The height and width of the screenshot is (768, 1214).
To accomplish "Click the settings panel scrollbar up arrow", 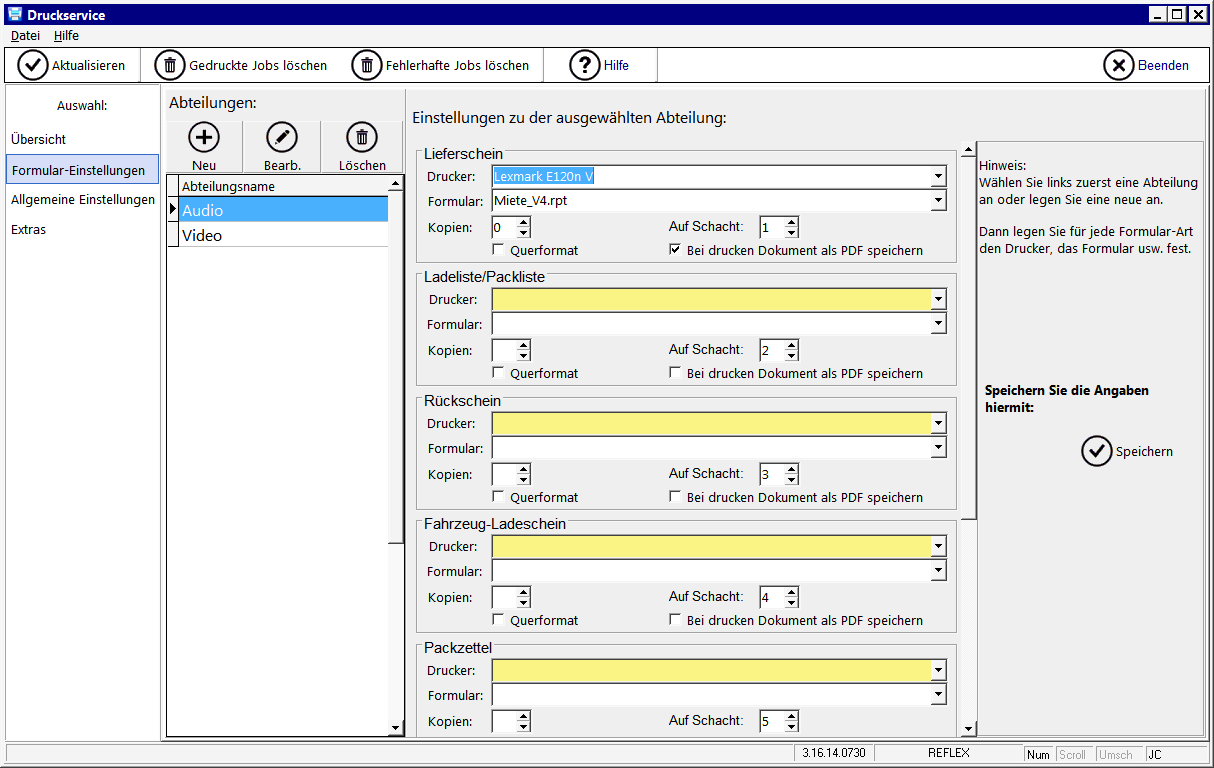I will [x=968, y=152].
